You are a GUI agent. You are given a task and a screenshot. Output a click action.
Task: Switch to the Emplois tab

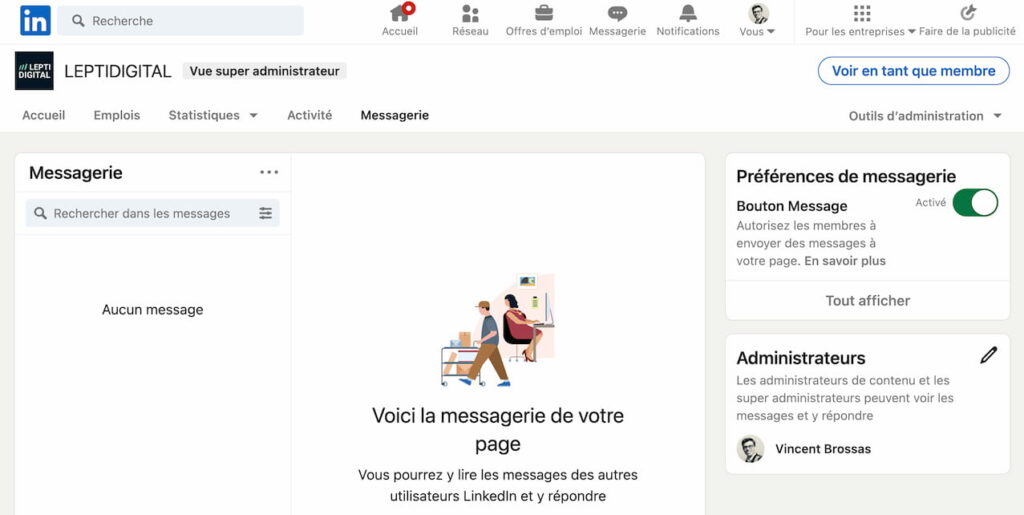pyautogui.click(x=117, y=116)
